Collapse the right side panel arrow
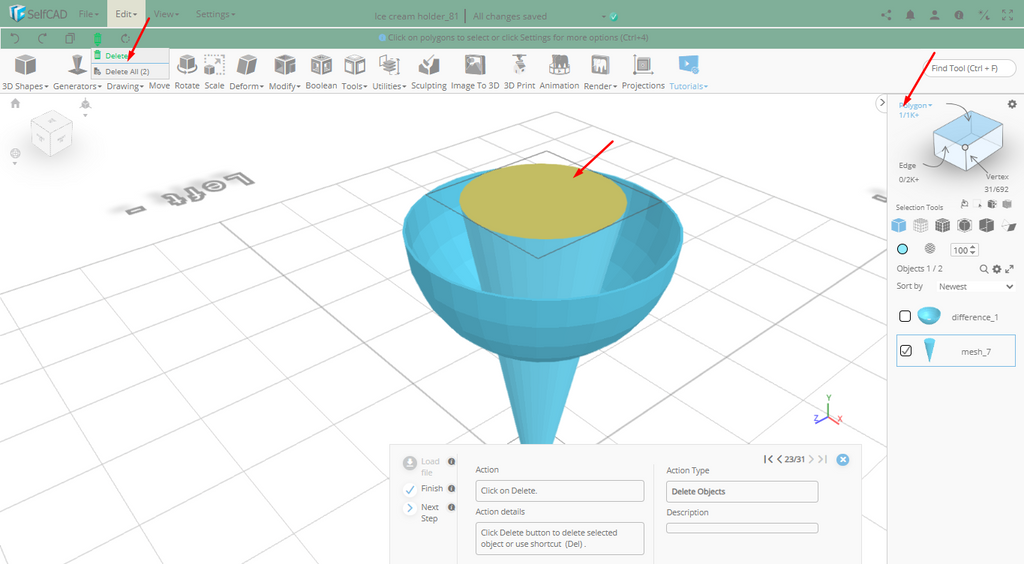 coord(882,102)
